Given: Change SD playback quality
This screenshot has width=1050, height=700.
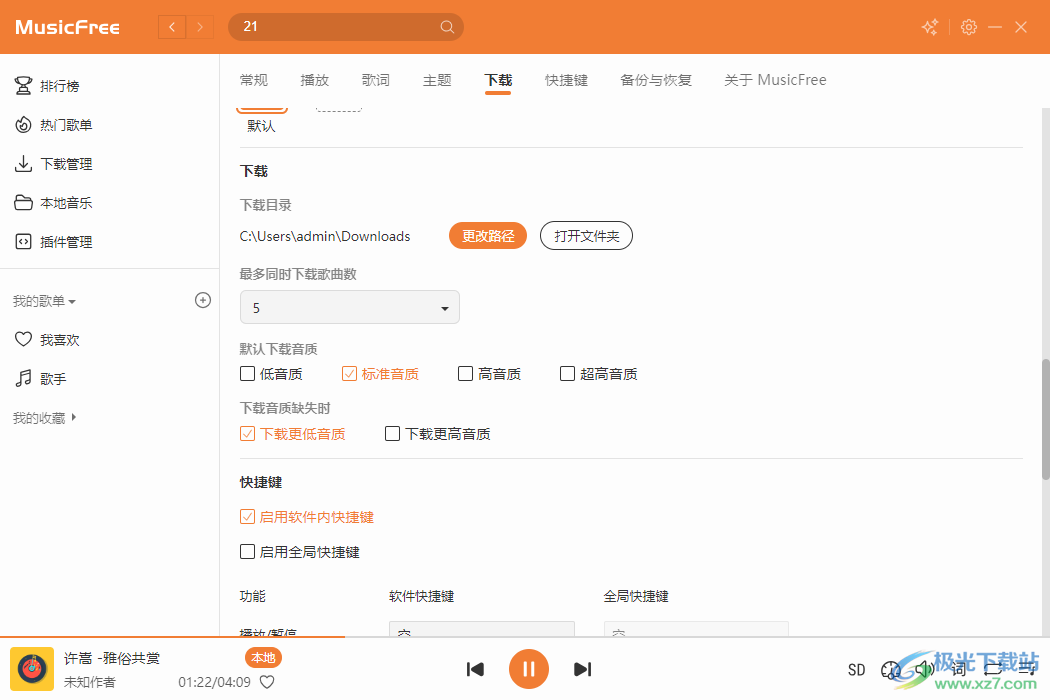Looking at the screenshot, I should click(856, 670).
